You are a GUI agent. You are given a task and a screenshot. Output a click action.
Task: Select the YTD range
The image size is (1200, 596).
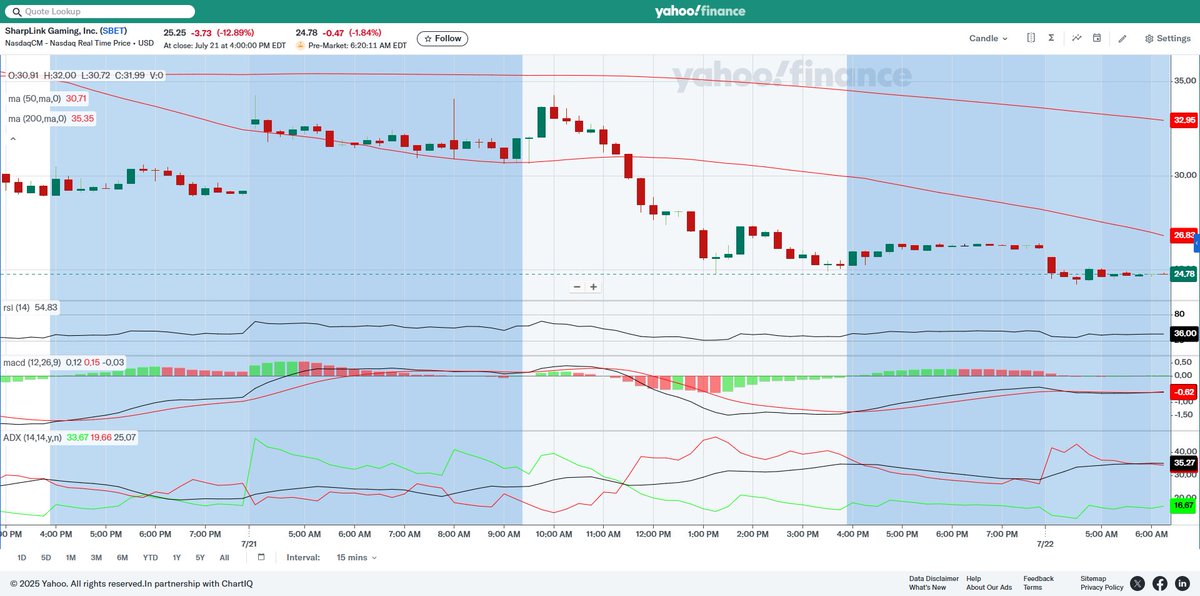point(150,557)
